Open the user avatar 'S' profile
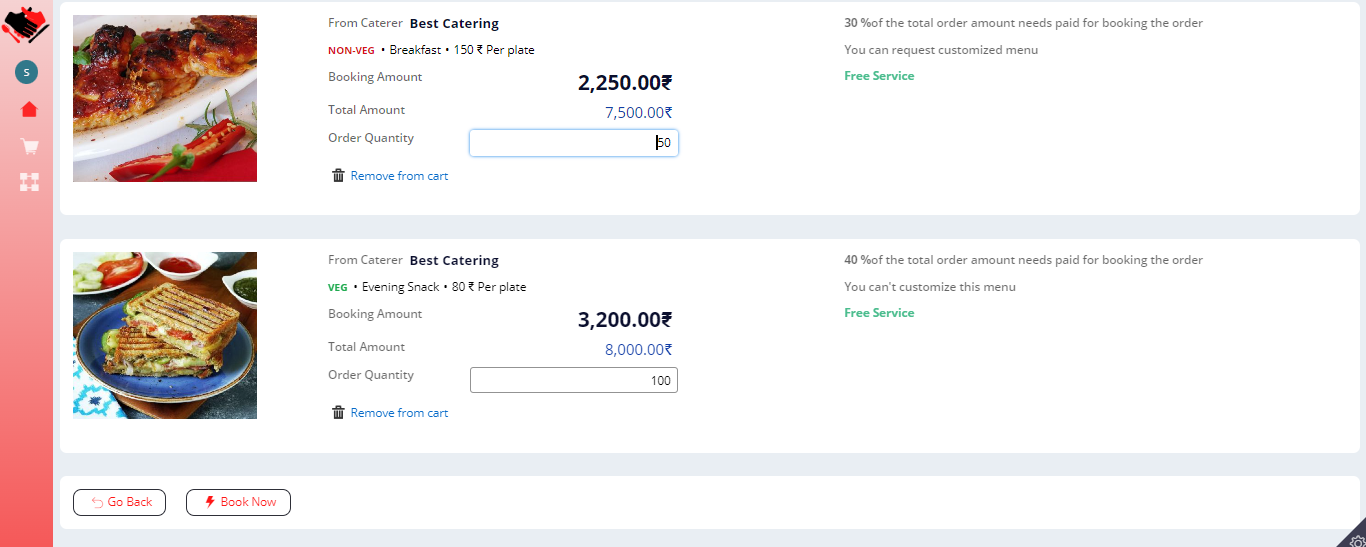The height and width of the screenshot is (547, 1366). coord(26,72)
